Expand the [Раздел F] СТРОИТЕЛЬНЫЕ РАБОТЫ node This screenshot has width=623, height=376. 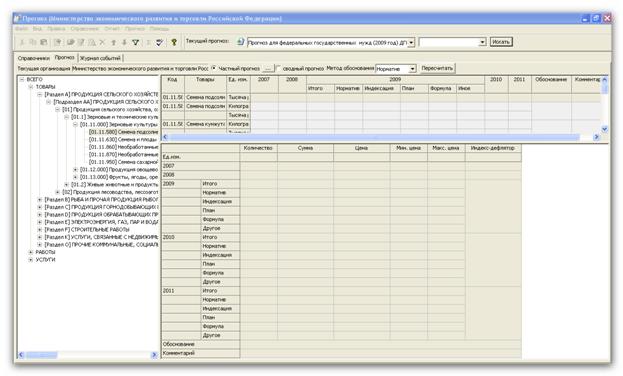[x=40, y=230]
